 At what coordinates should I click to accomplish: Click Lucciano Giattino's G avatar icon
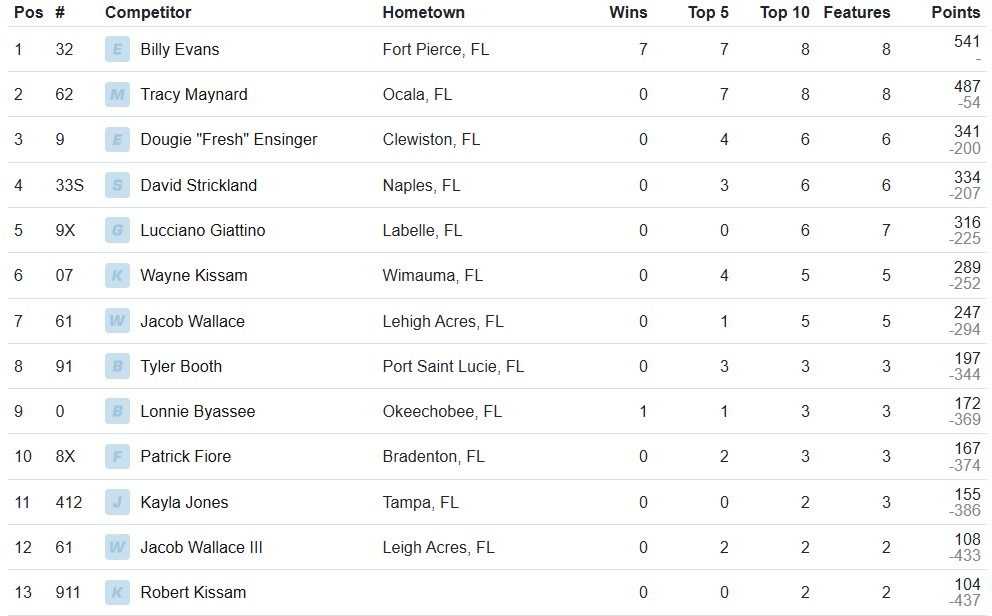click(117, 230)
